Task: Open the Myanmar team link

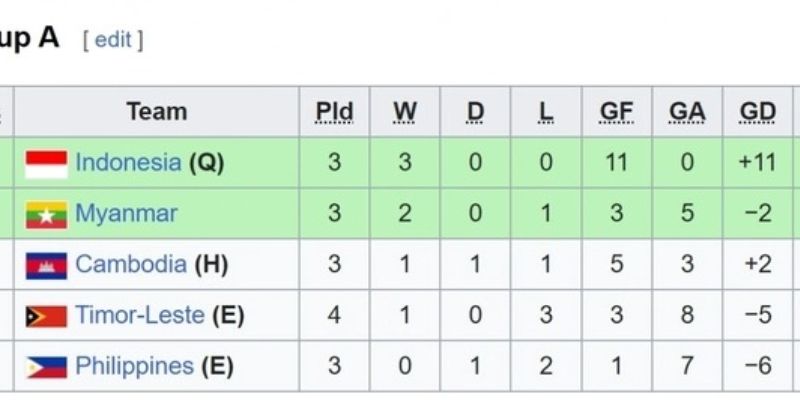Action: [x=126, y=213]
